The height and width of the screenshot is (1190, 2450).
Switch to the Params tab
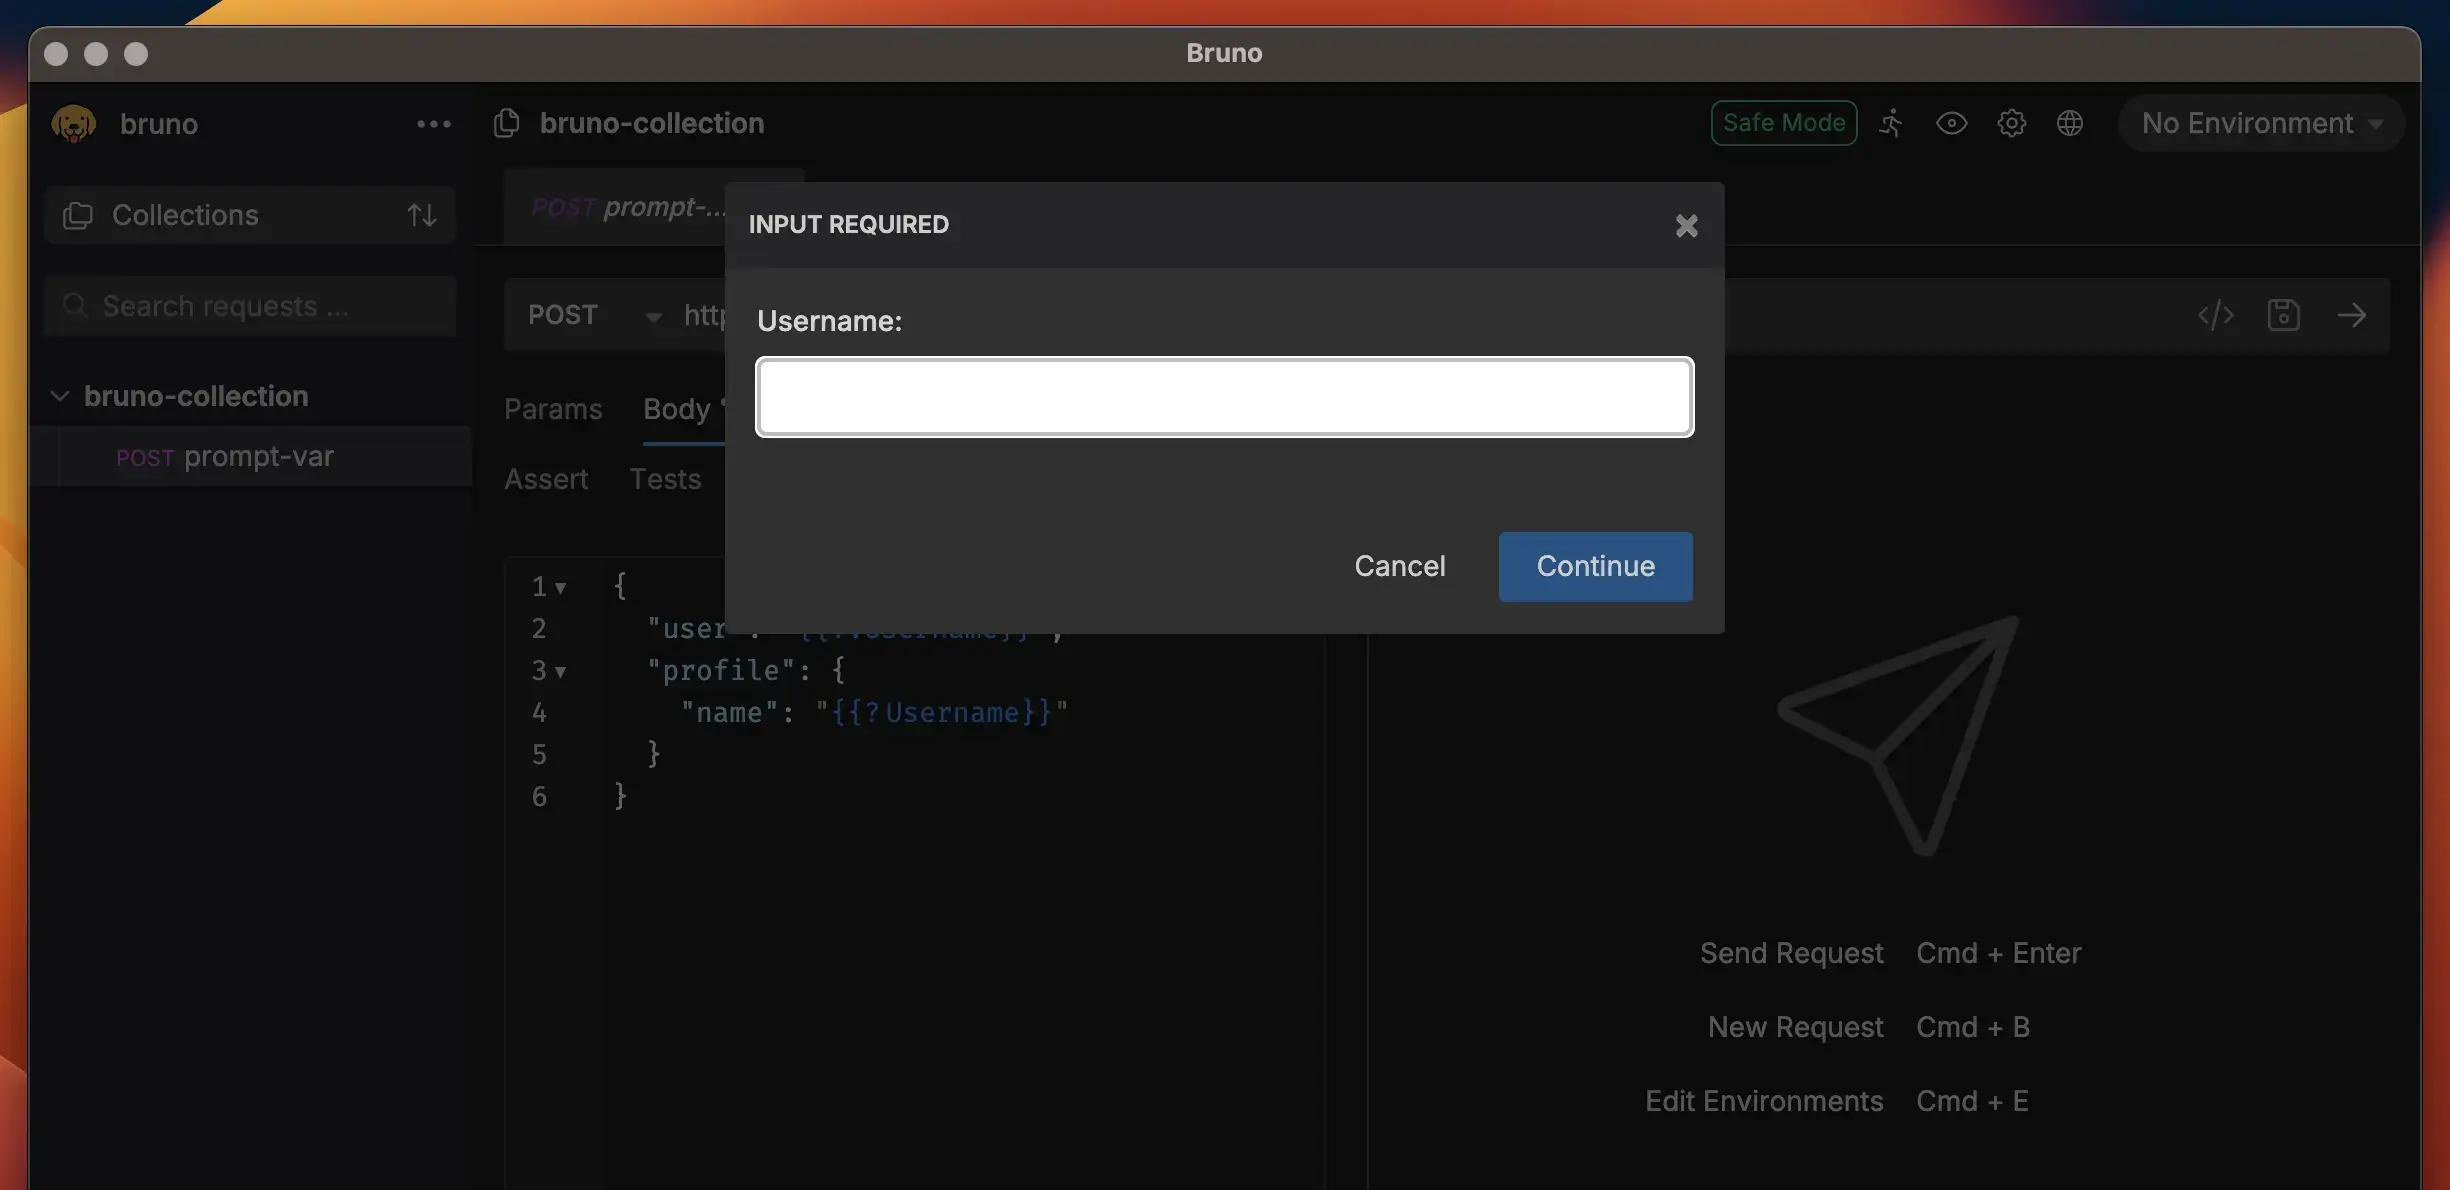pyautogui.click(x=552, y=409)
